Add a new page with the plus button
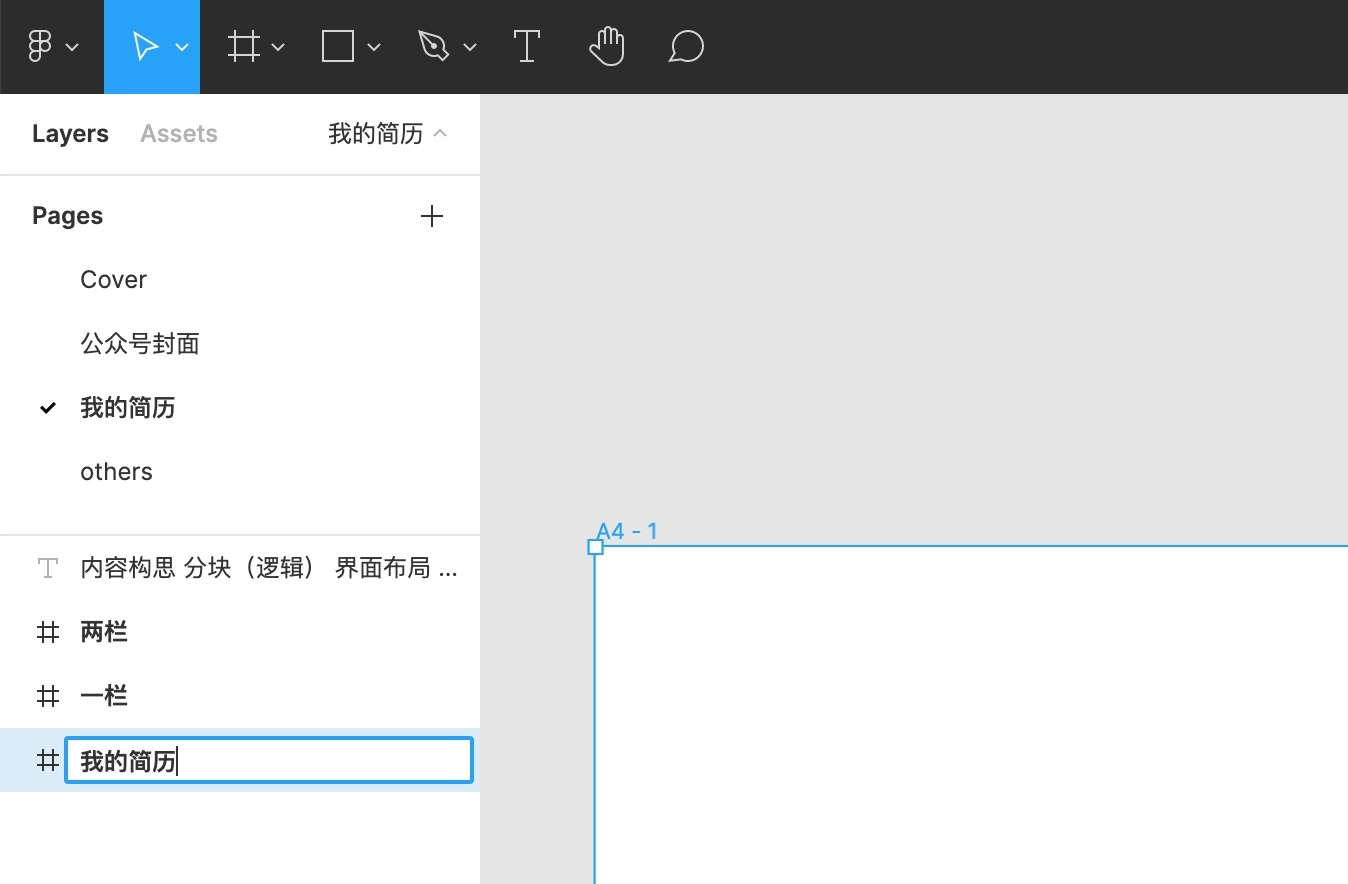1348x884 pixels. (x=432, y=215)
